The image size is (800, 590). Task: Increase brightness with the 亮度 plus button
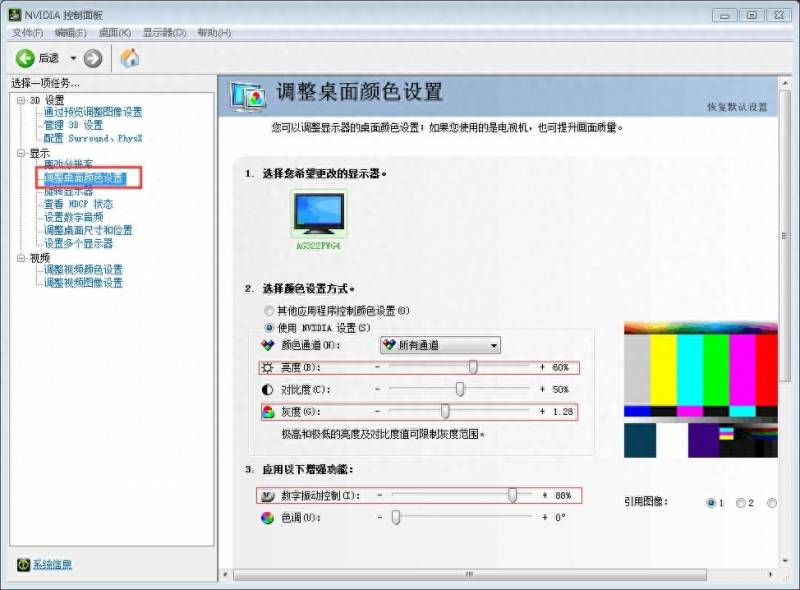click(x=542, y=367)
